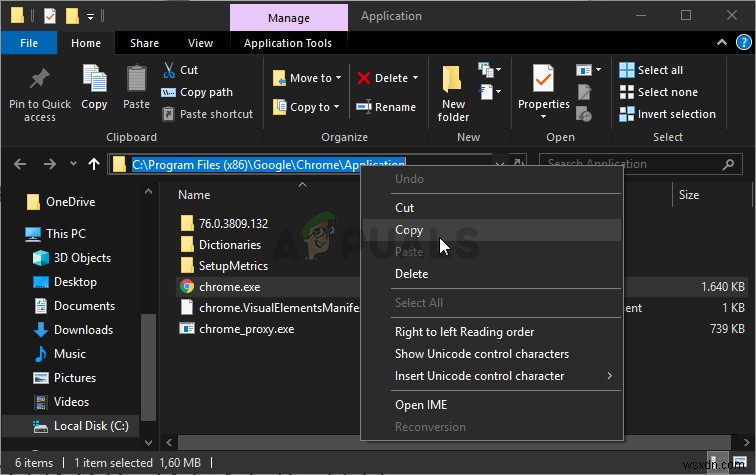This screenshot has width=756, height=475.
Task: Select Right to left Reading order
Action: 492,332
